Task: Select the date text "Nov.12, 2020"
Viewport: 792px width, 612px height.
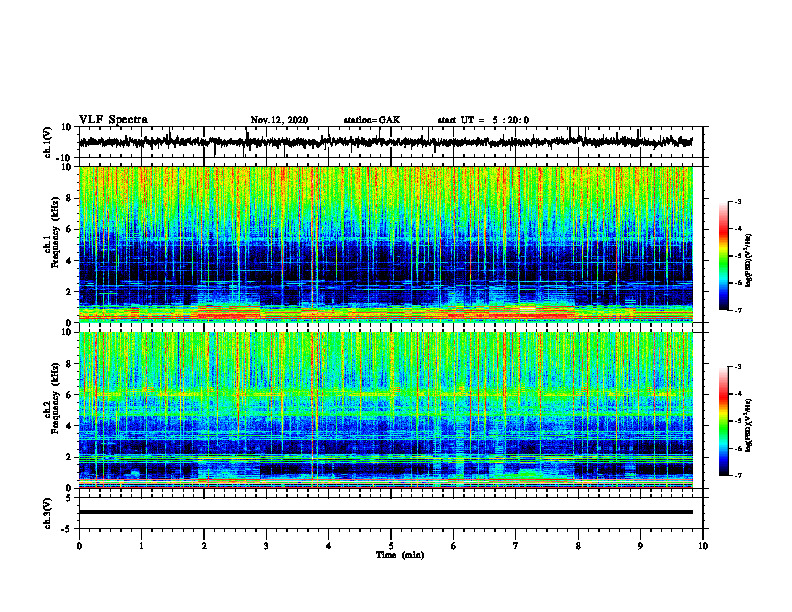Action: pos(279,120)
